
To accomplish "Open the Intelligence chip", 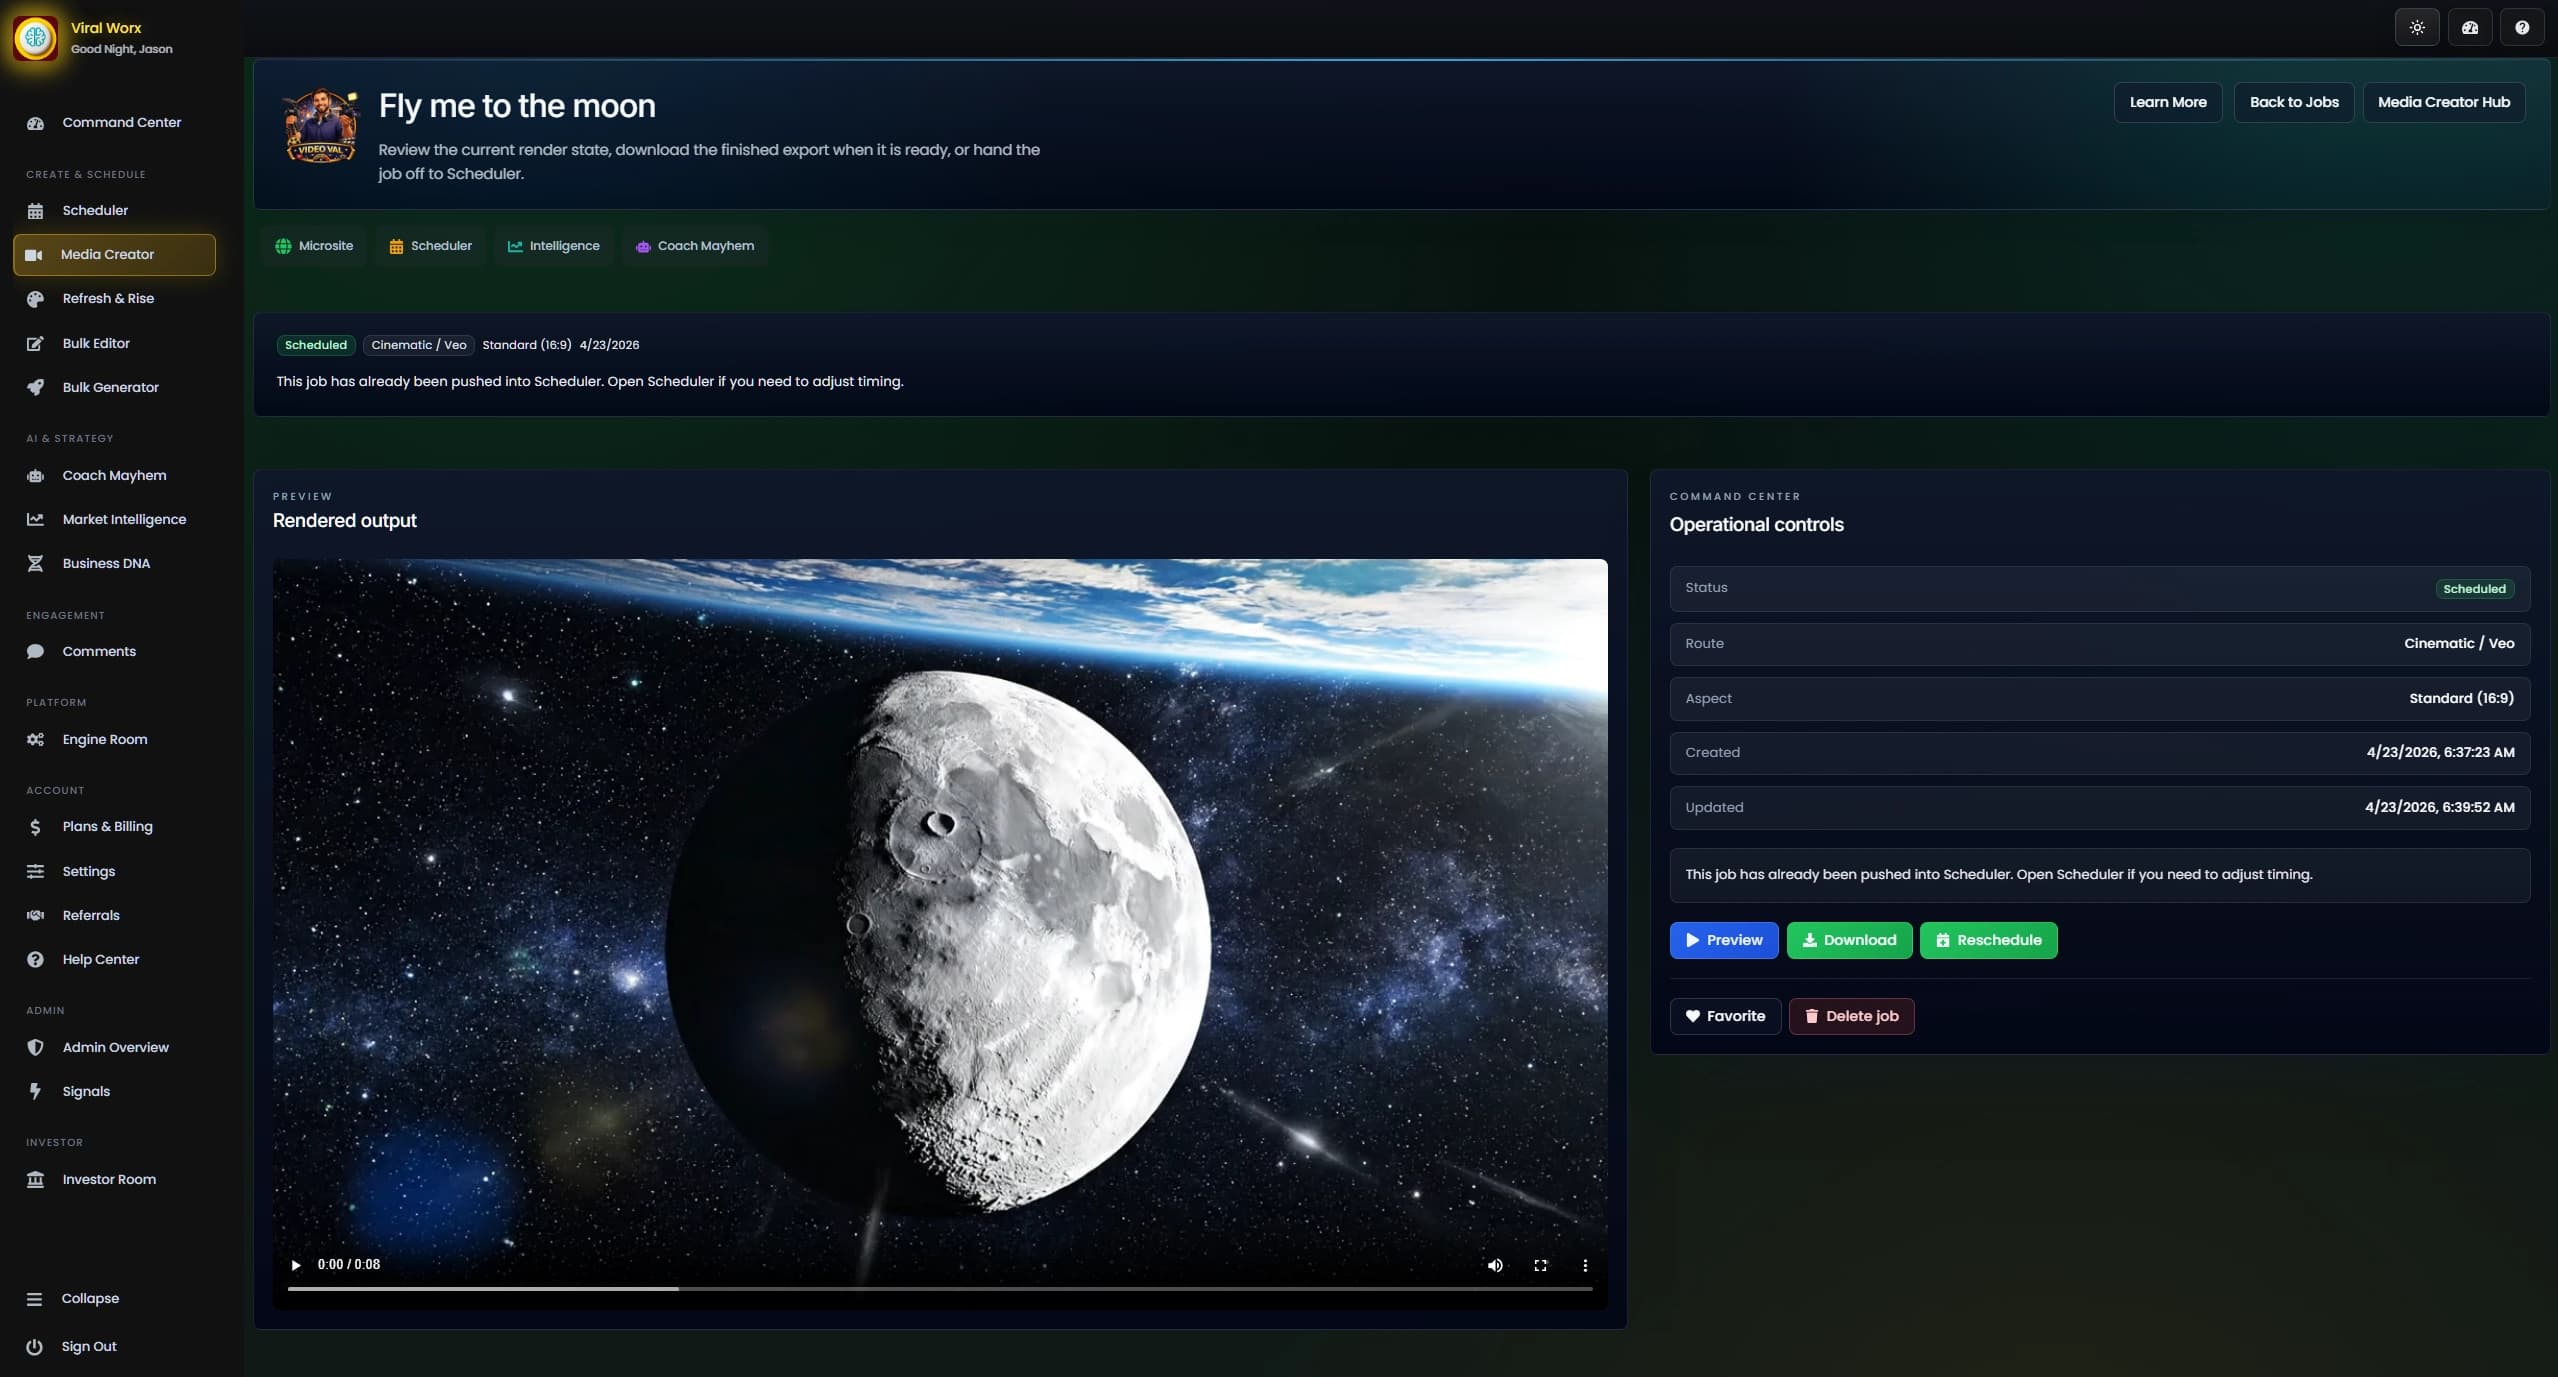I will point(553,246).
